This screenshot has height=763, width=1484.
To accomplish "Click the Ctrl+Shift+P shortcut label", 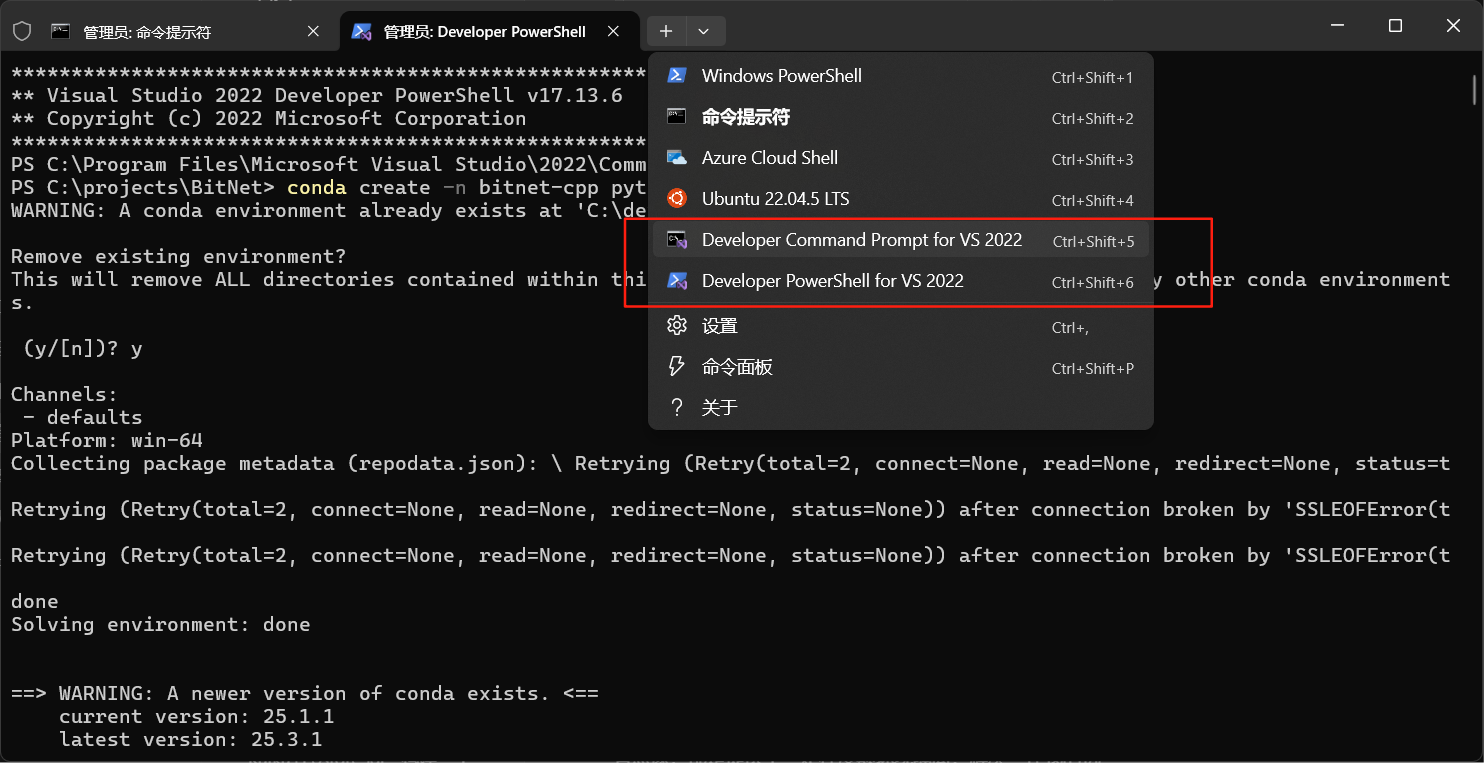I will click(1092, 369).
